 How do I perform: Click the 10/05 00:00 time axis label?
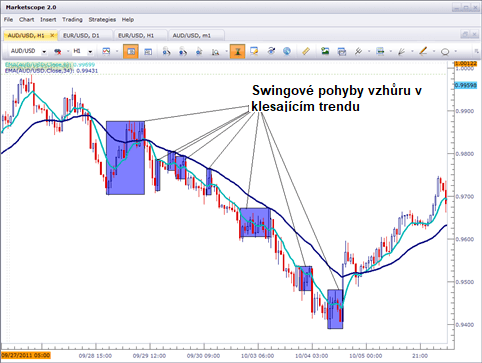pyautogui.click(x=366, y=356)
